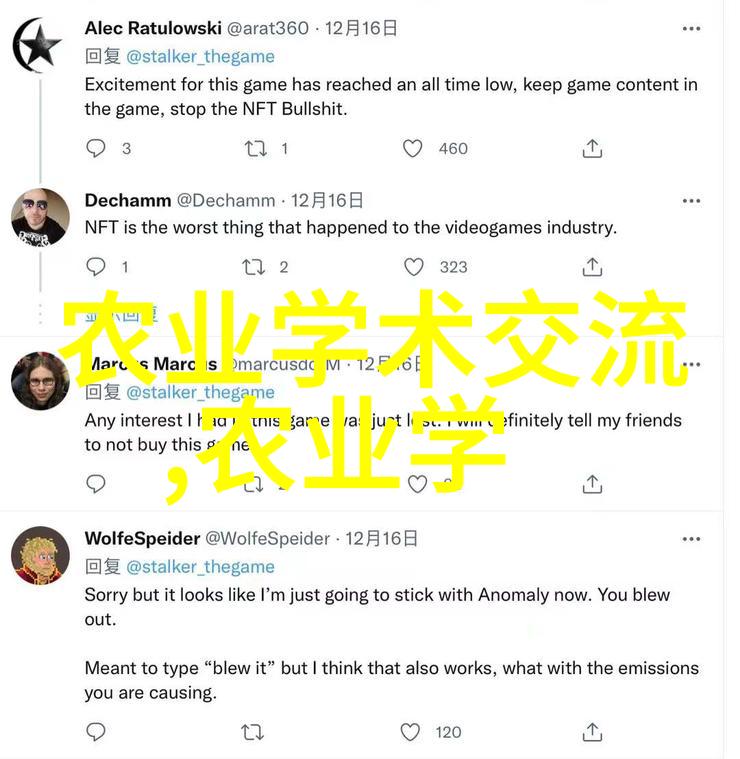Reply to WolfeSpeider's tweet
The image size is (740, 759).
96,732
